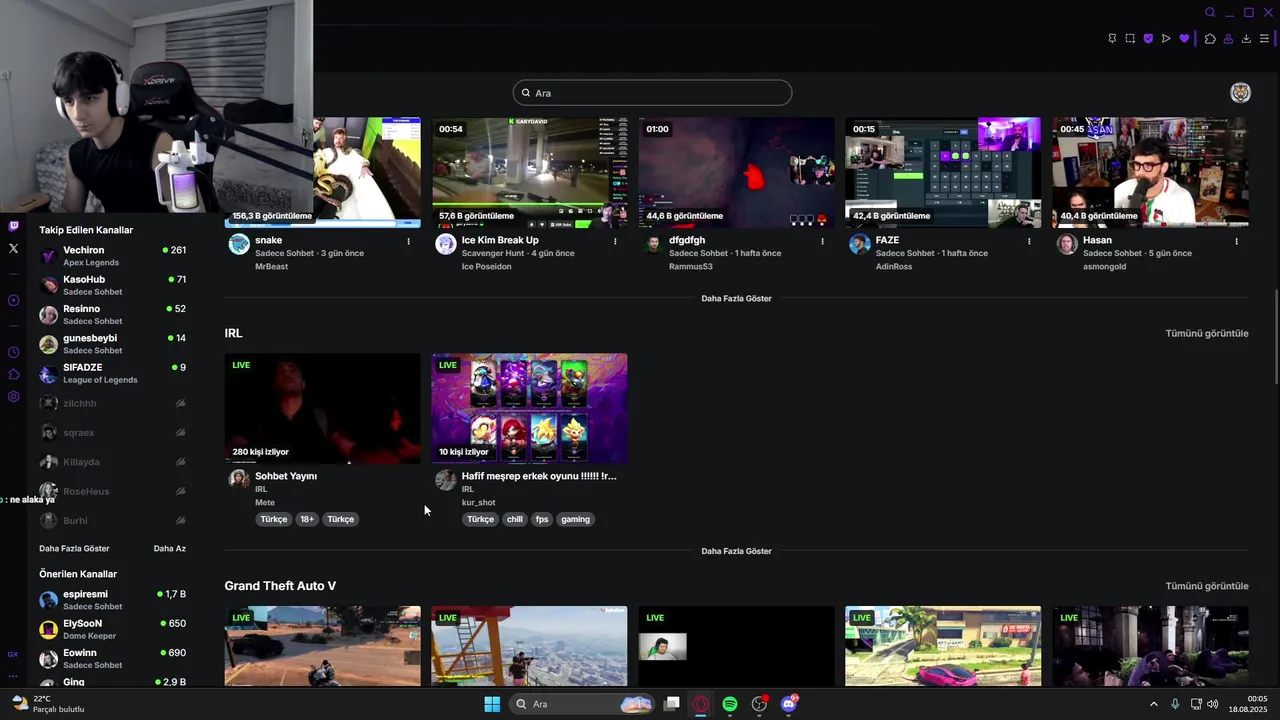Image resolution: width=1280 pixels, height=720 pixels.
Task: Open Settings gear in the left sidebar
Action: (x=13, y=396)
